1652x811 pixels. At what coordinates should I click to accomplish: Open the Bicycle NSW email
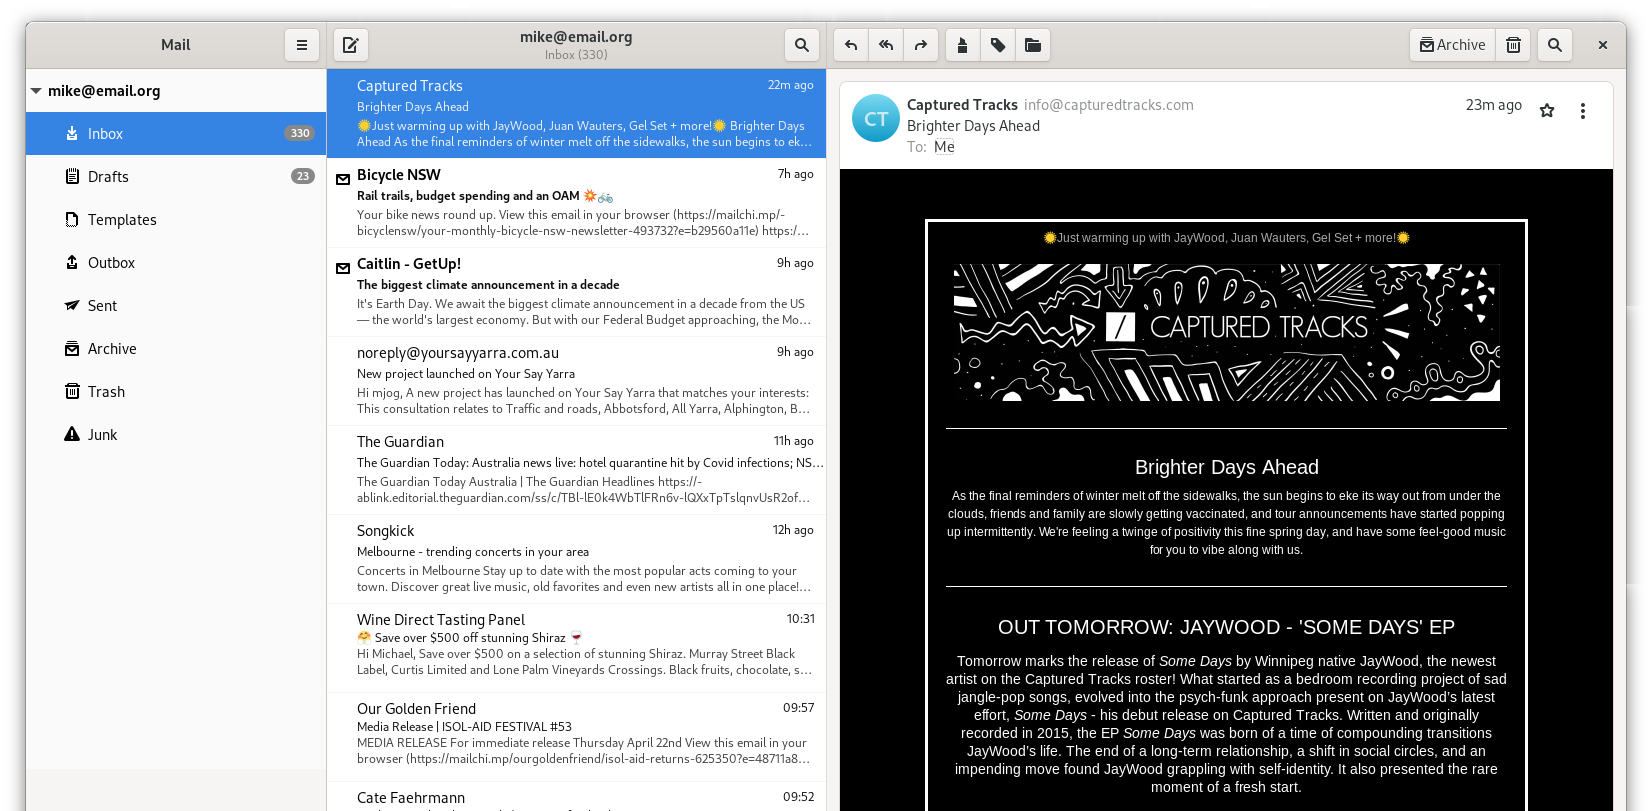tap(576, 202)
